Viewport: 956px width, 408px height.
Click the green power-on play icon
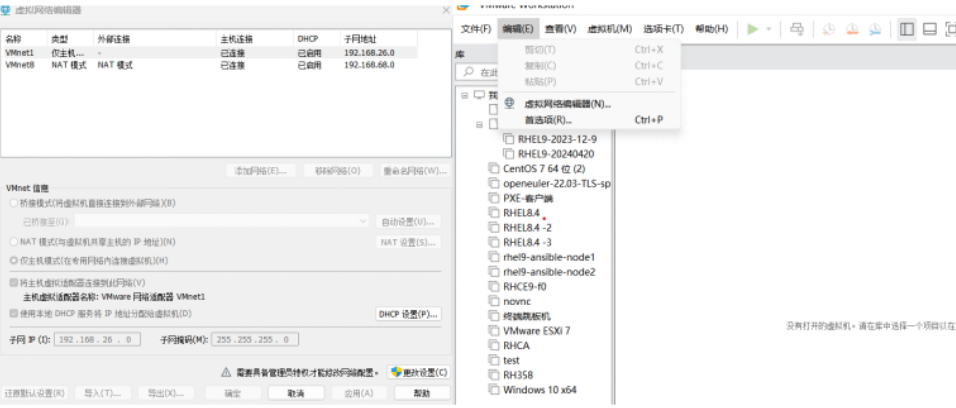coord(753,29)
